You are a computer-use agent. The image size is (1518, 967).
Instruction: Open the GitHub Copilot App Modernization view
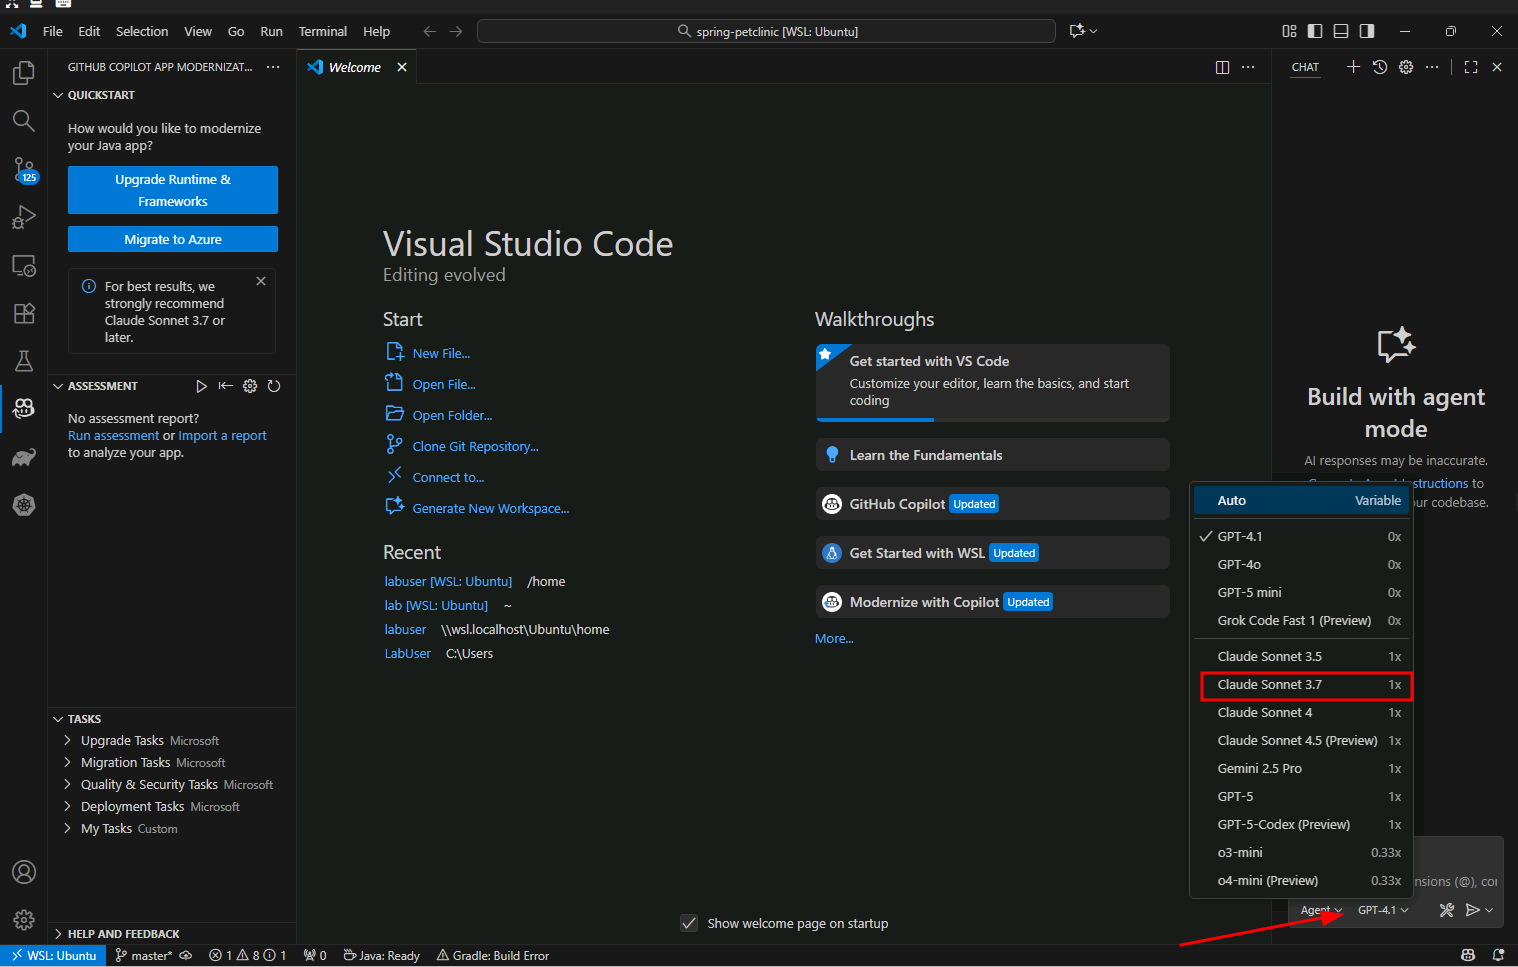[x=24, y=409]
